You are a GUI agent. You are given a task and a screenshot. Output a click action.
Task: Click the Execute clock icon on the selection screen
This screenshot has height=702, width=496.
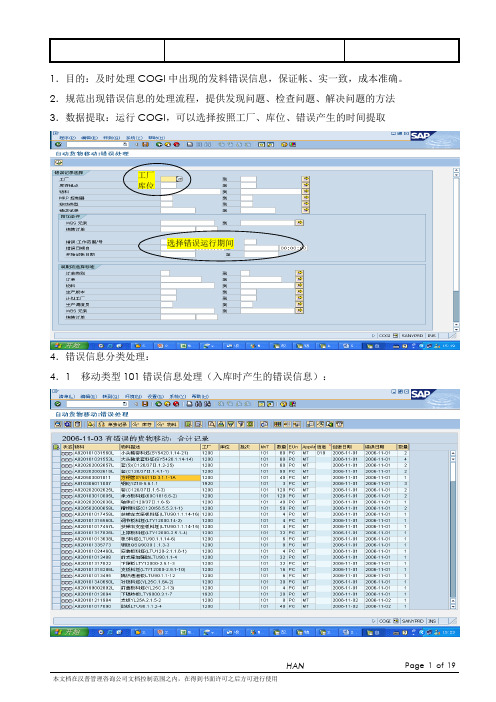tap(58, 163)
